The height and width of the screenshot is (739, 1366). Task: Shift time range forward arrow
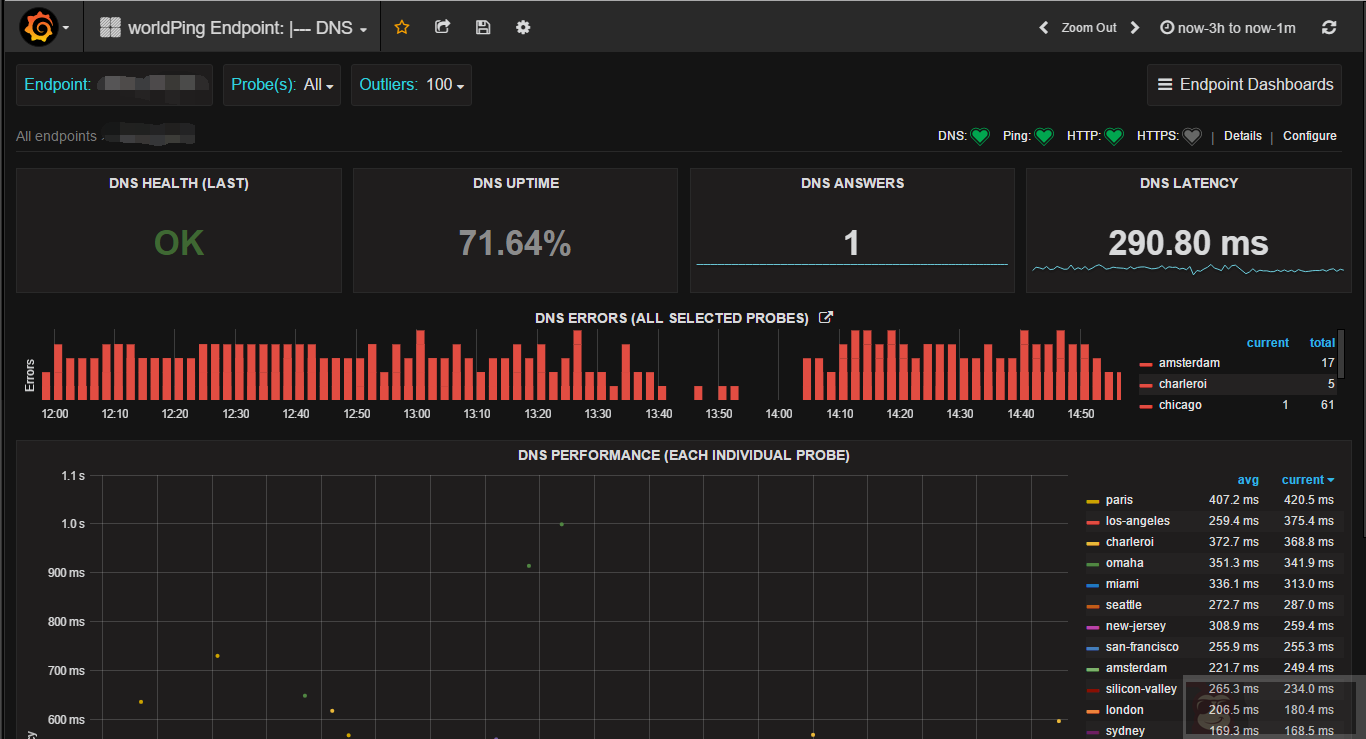[1135, 28]
